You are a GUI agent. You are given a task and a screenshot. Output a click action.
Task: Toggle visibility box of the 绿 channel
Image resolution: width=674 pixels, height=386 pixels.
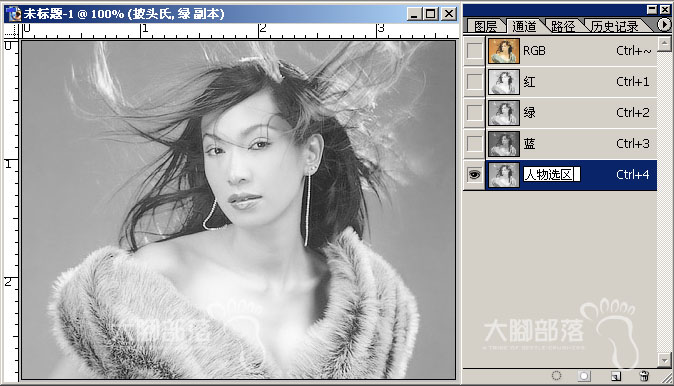(x=475, y=113)
